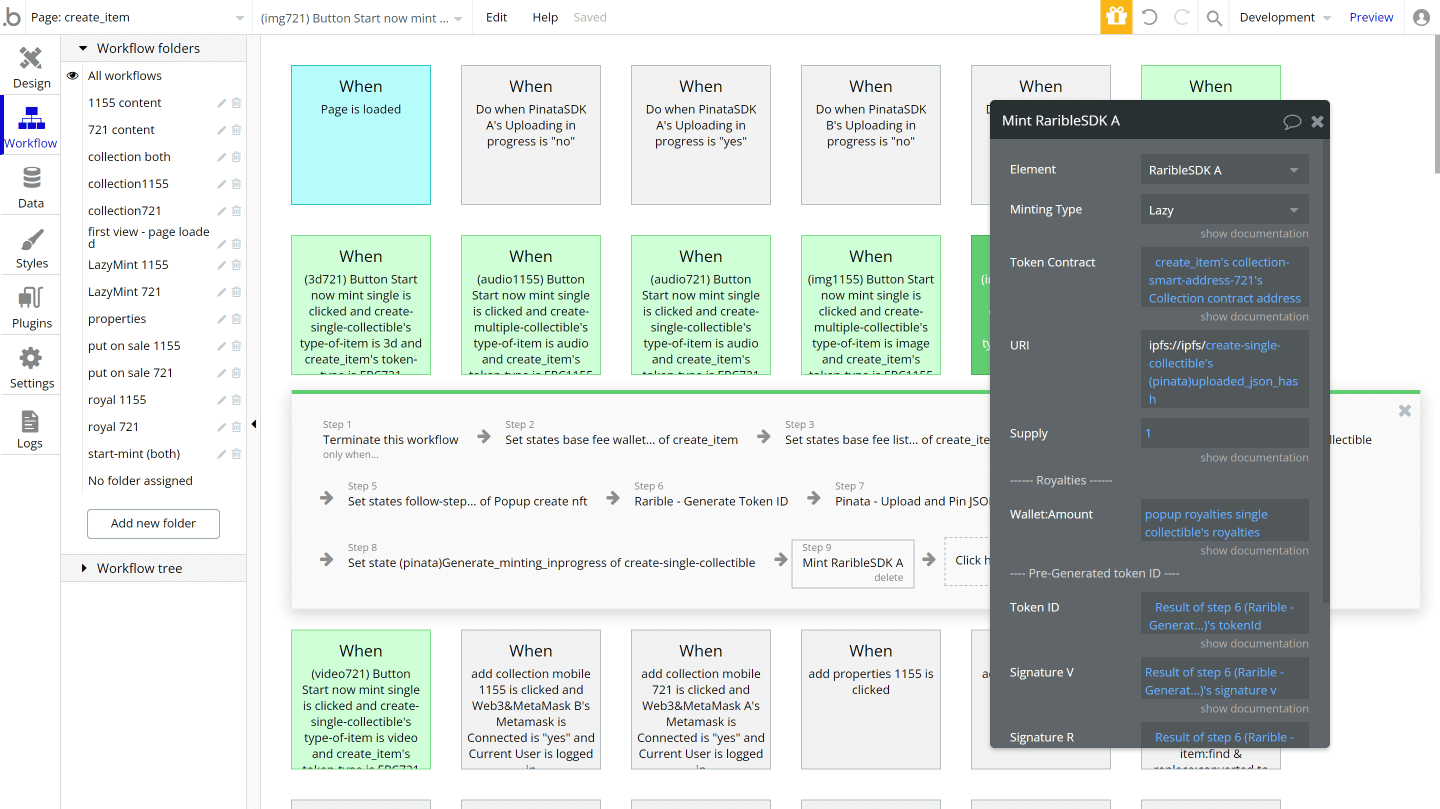Click the Supply input field showing 1
The image size is (1440, 809).
(1224, 433)
